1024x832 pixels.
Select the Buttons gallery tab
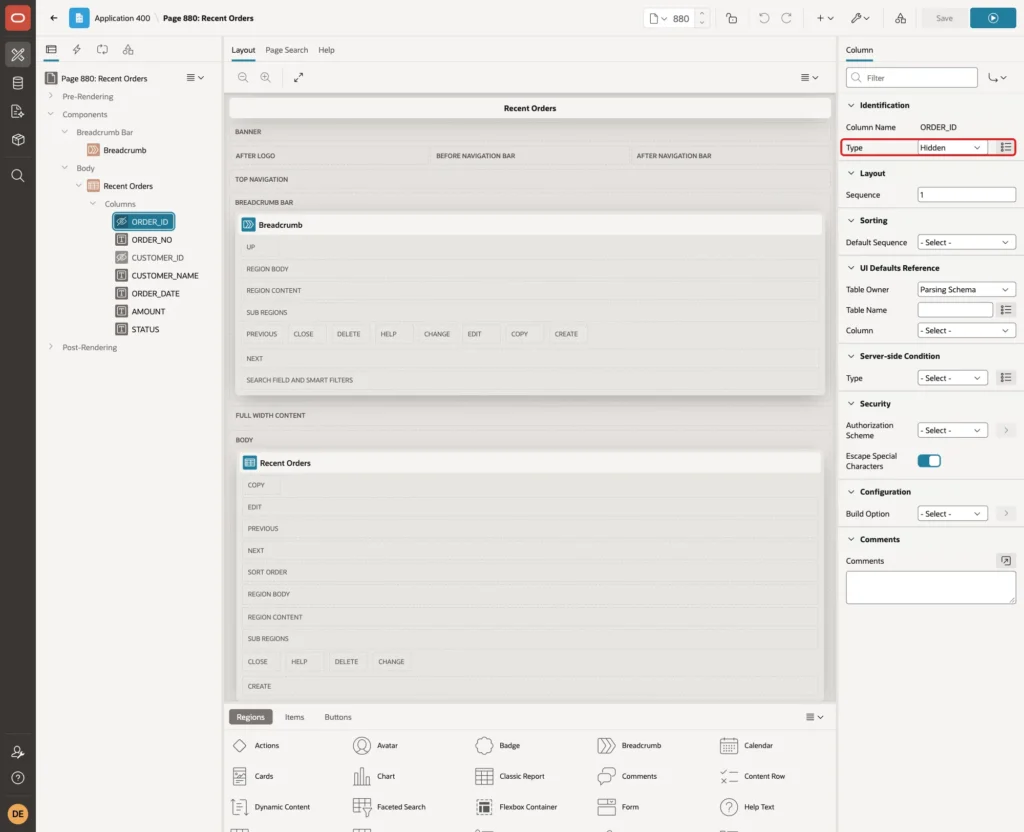pyautogui.click(x=338, y=717)
